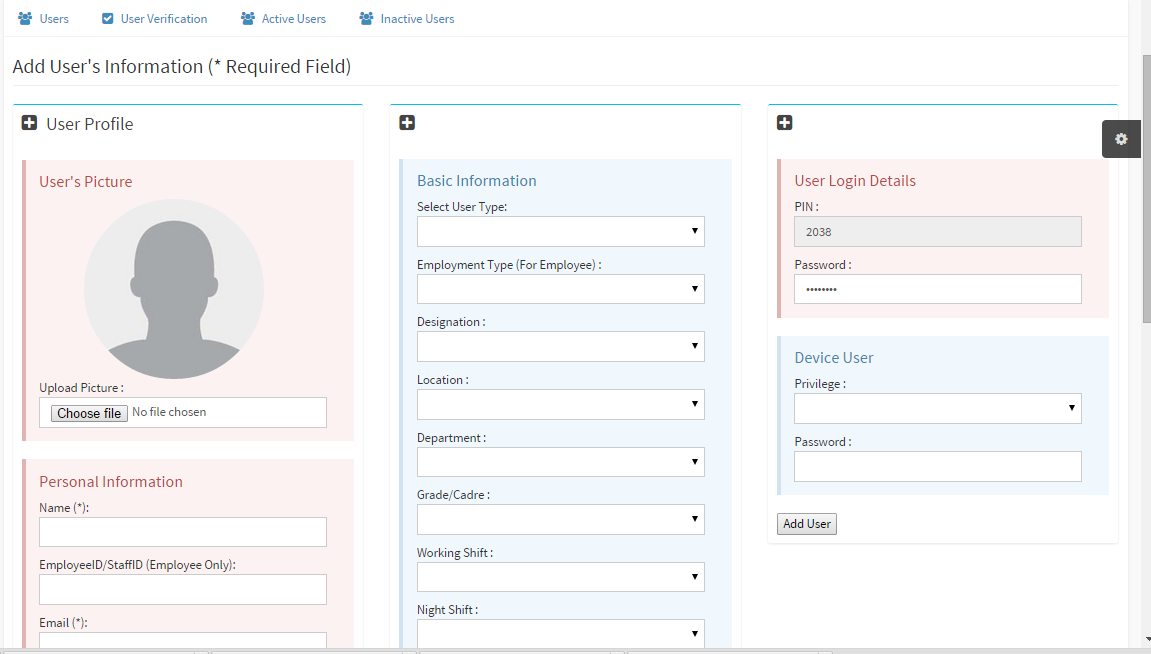Image resolution: width=1151 pixels, height=654 pixels.
Task: Click the User Verification checkmark icon
Action: click(107, 19)
